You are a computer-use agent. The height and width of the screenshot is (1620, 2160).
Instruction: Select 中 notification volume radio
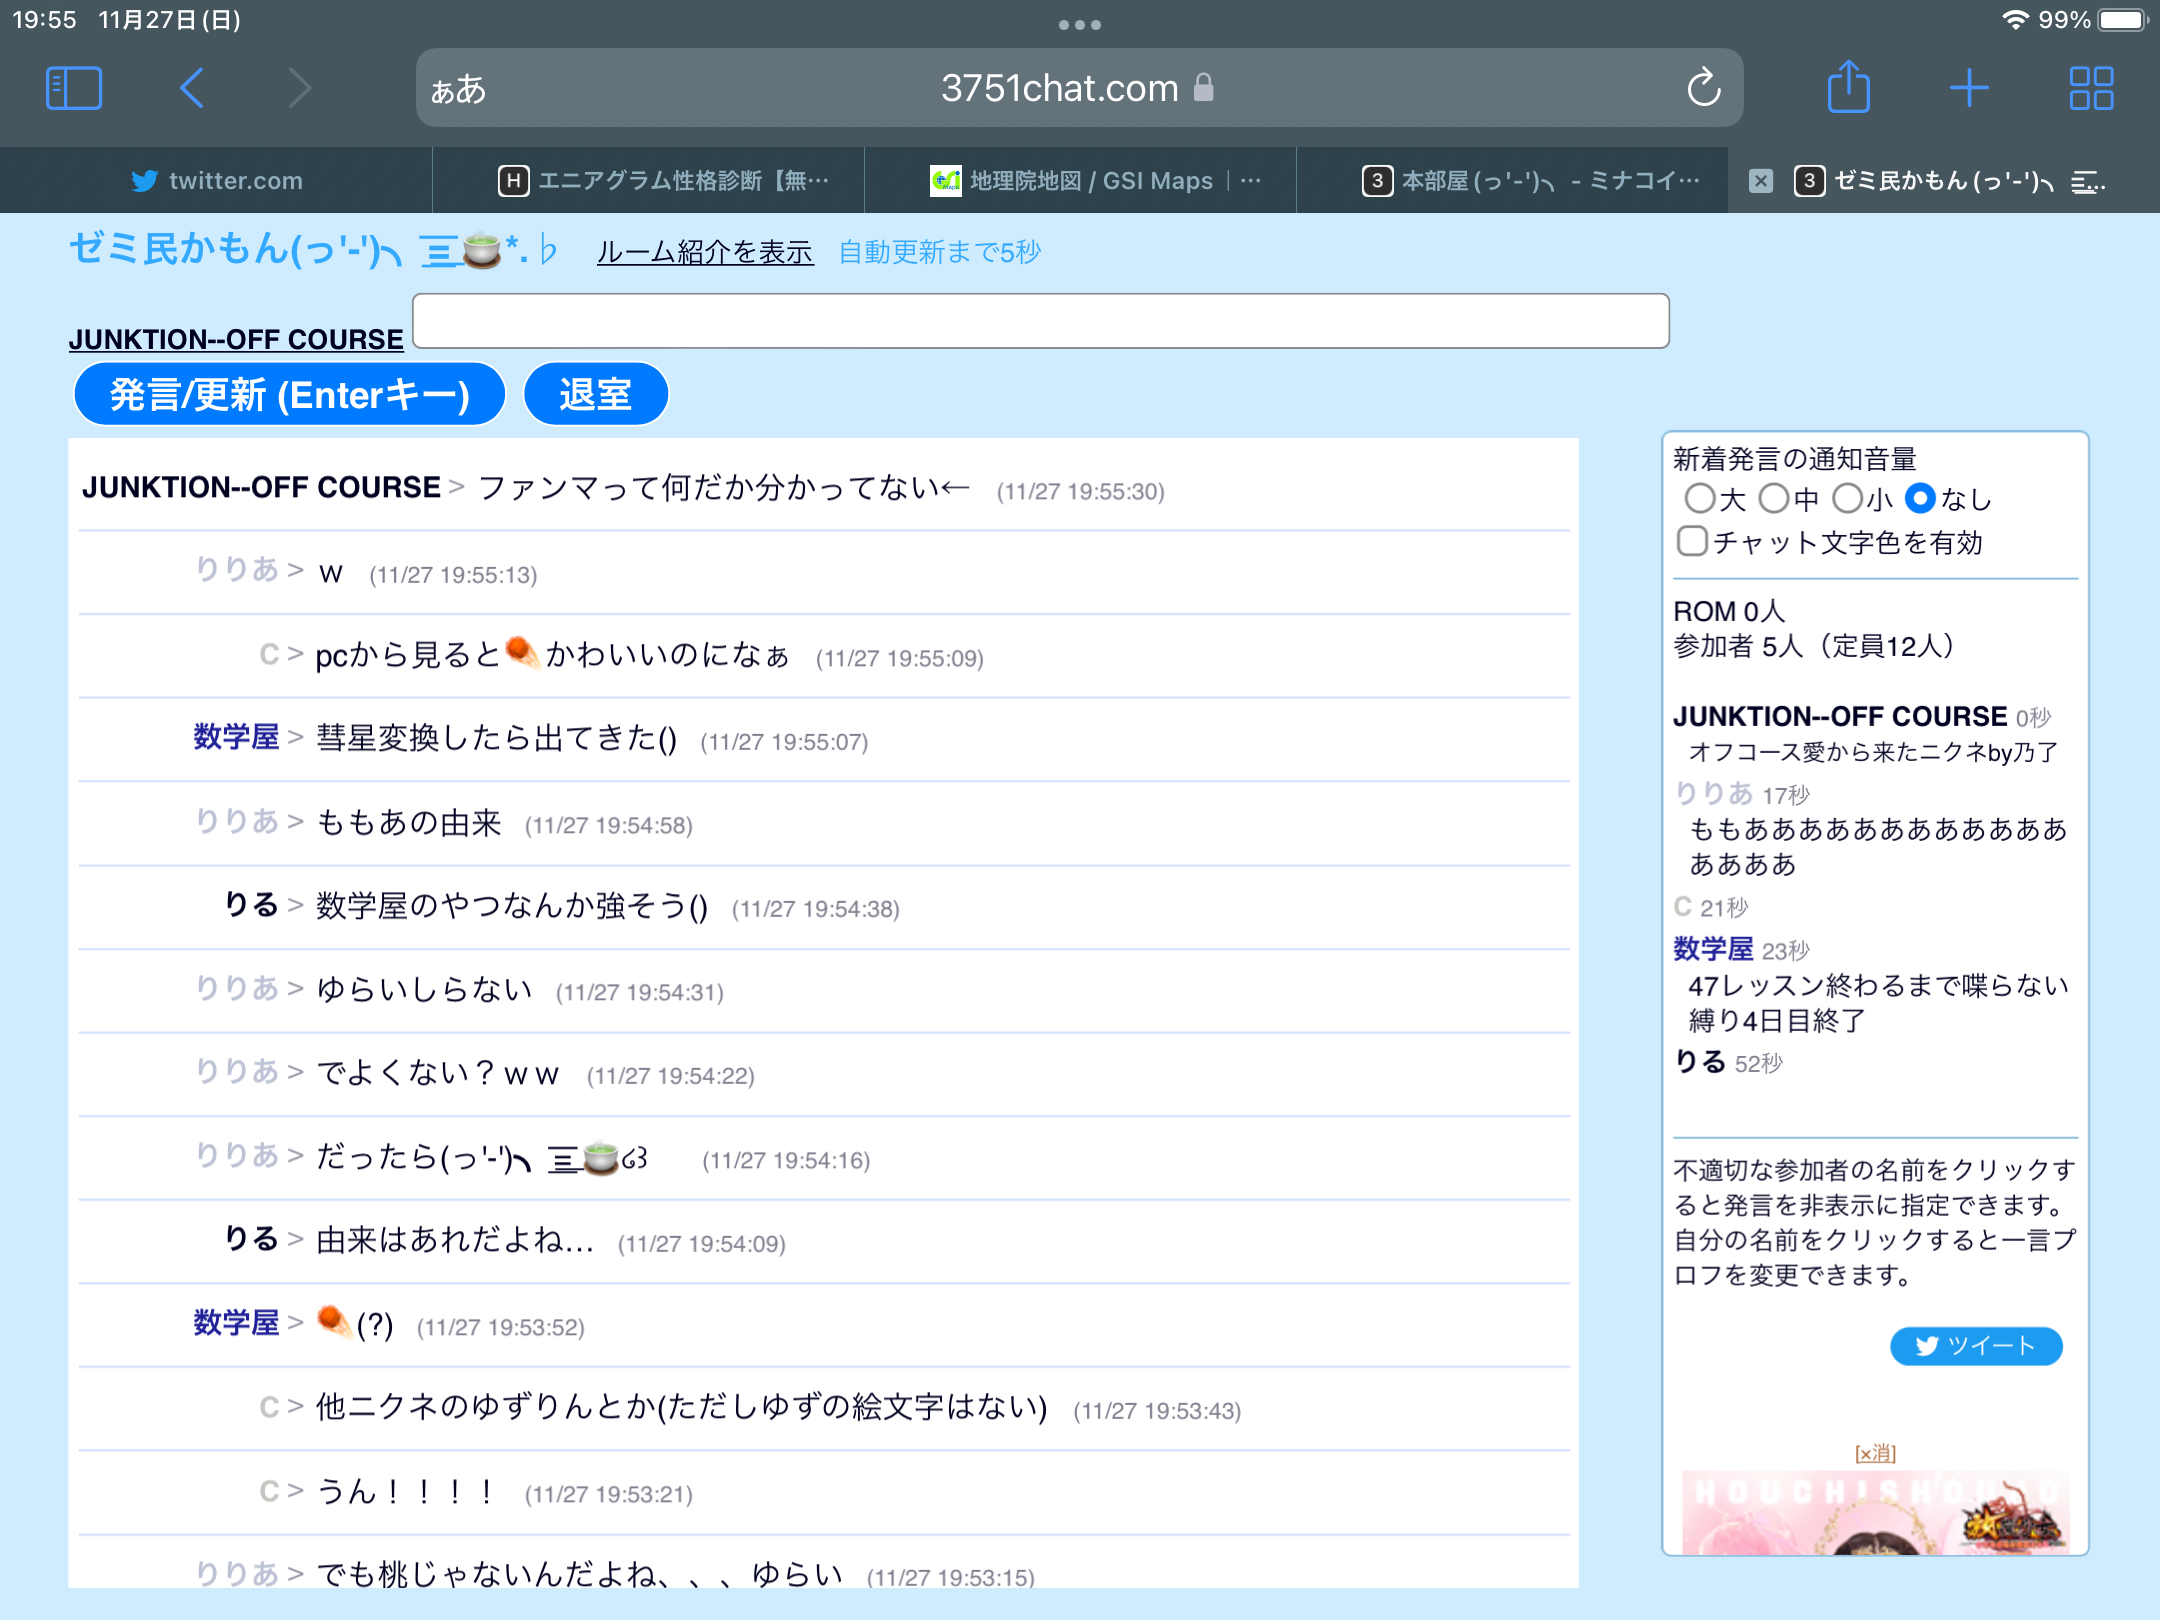point(1773,498)
